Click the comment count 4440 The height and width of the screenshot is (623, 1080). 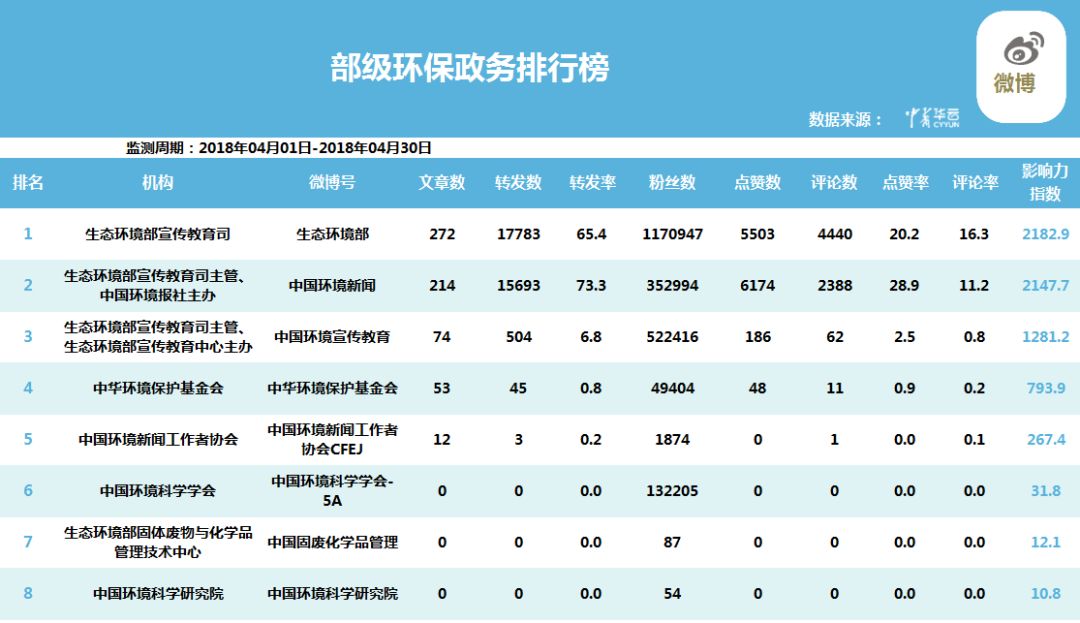tap(835, 234)
